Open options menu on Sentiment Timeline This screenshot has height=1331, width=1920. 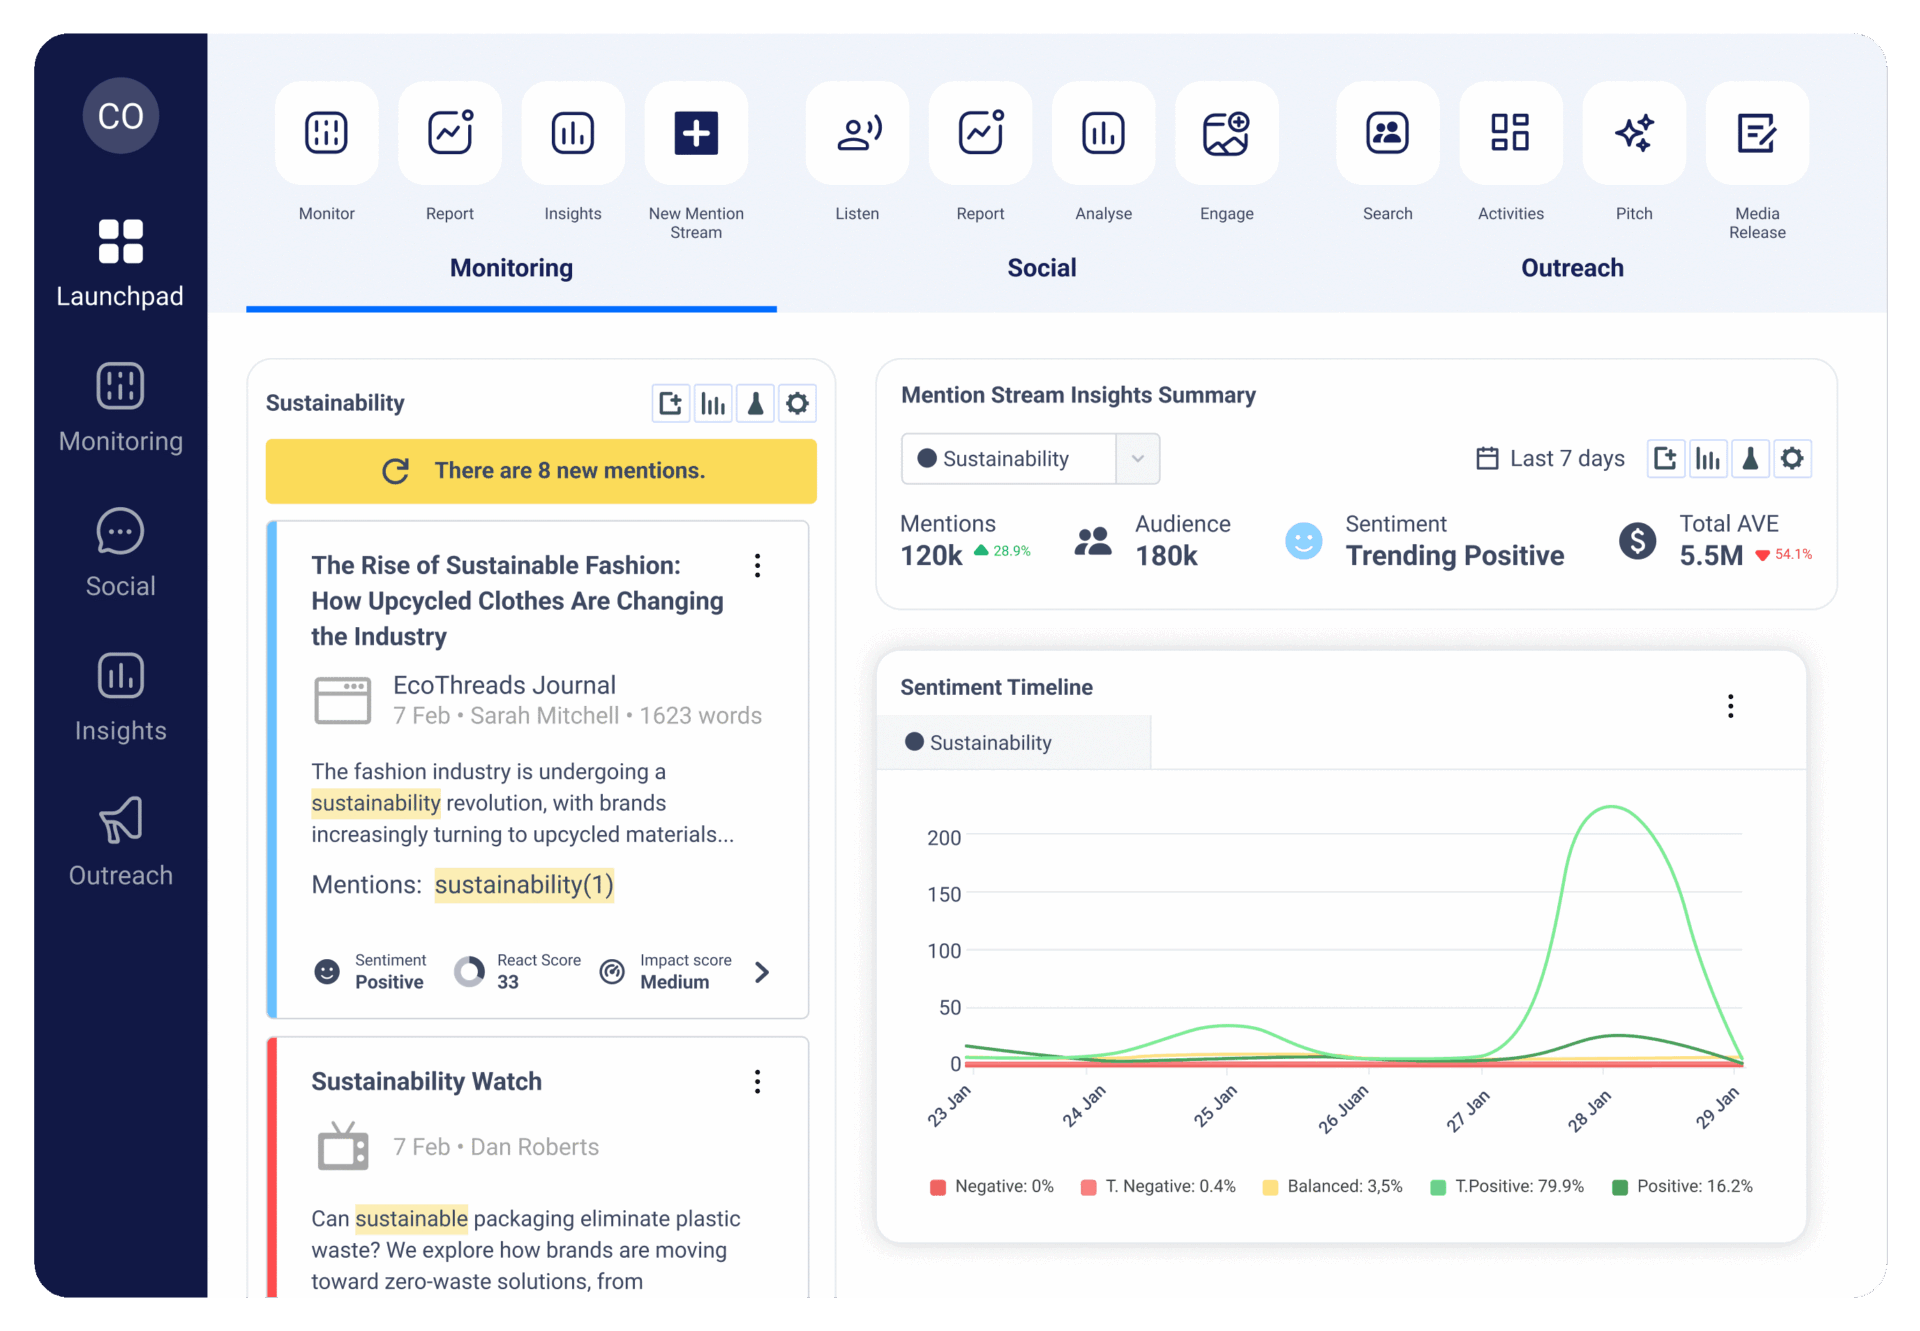point(1731,706)
